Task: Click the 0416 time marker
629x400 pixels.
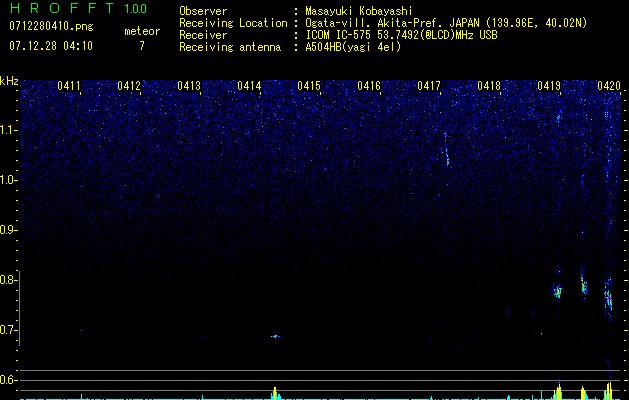Action: click(x=369, y=85)
